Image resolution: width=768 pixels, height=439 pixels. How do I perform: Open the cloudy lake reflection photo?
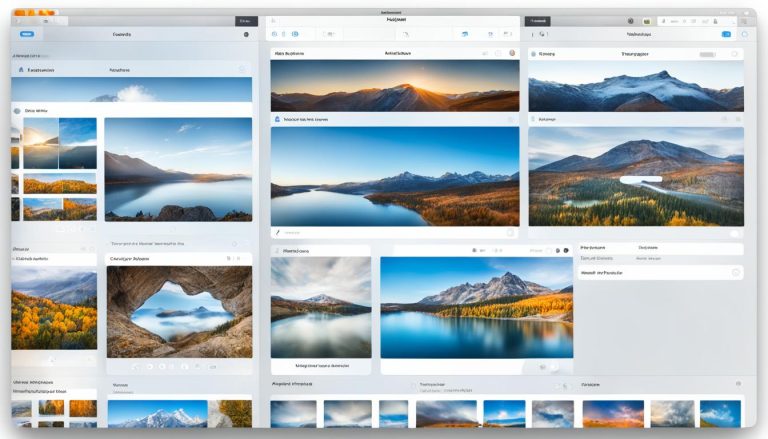coord(321,307)
